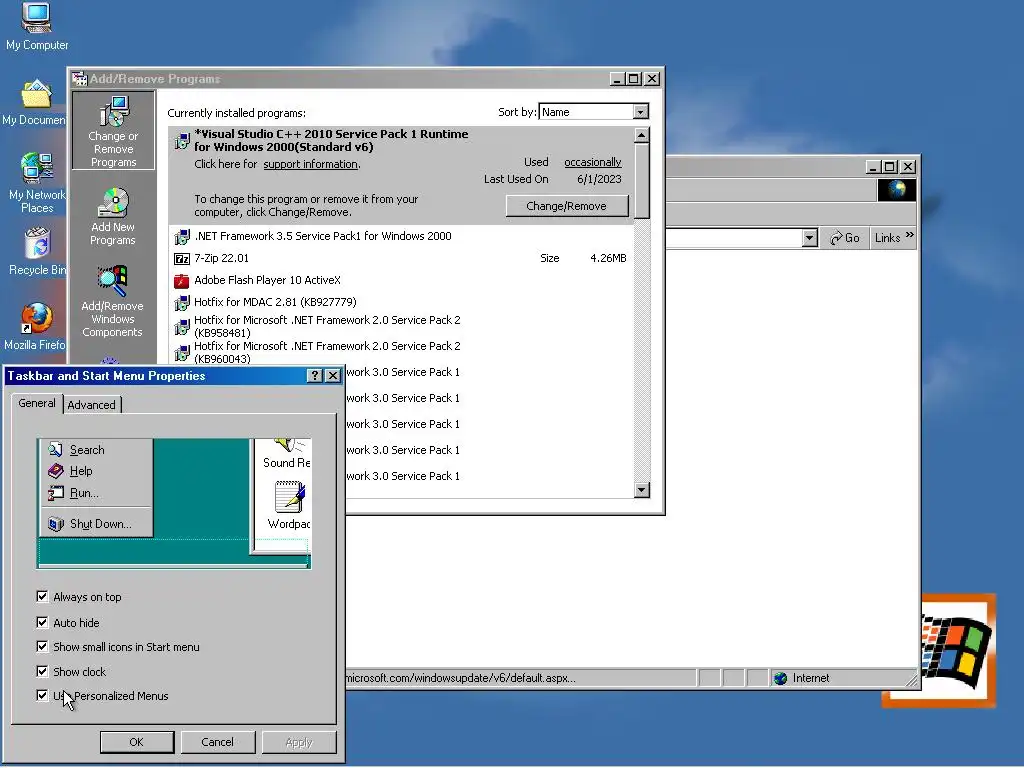Click the Help question mark in the Taskbar dialog
The image size is (1024, 768).
[x=315, y=376]
